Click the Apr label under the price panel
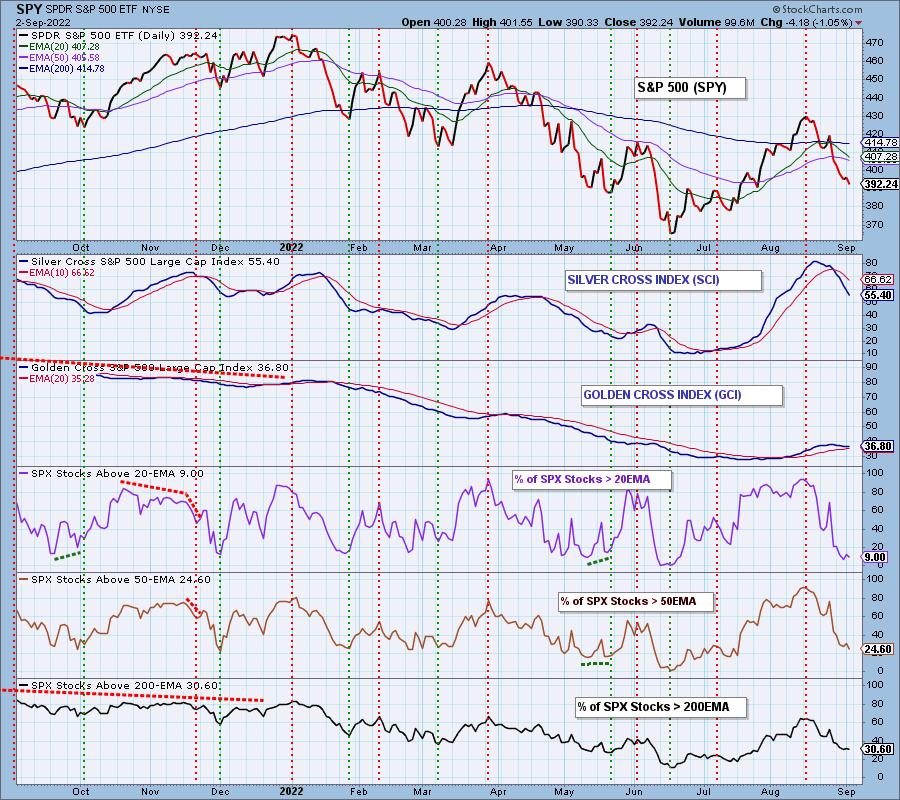Viewport: 900px width, 800px height. (x=498, y=248)
